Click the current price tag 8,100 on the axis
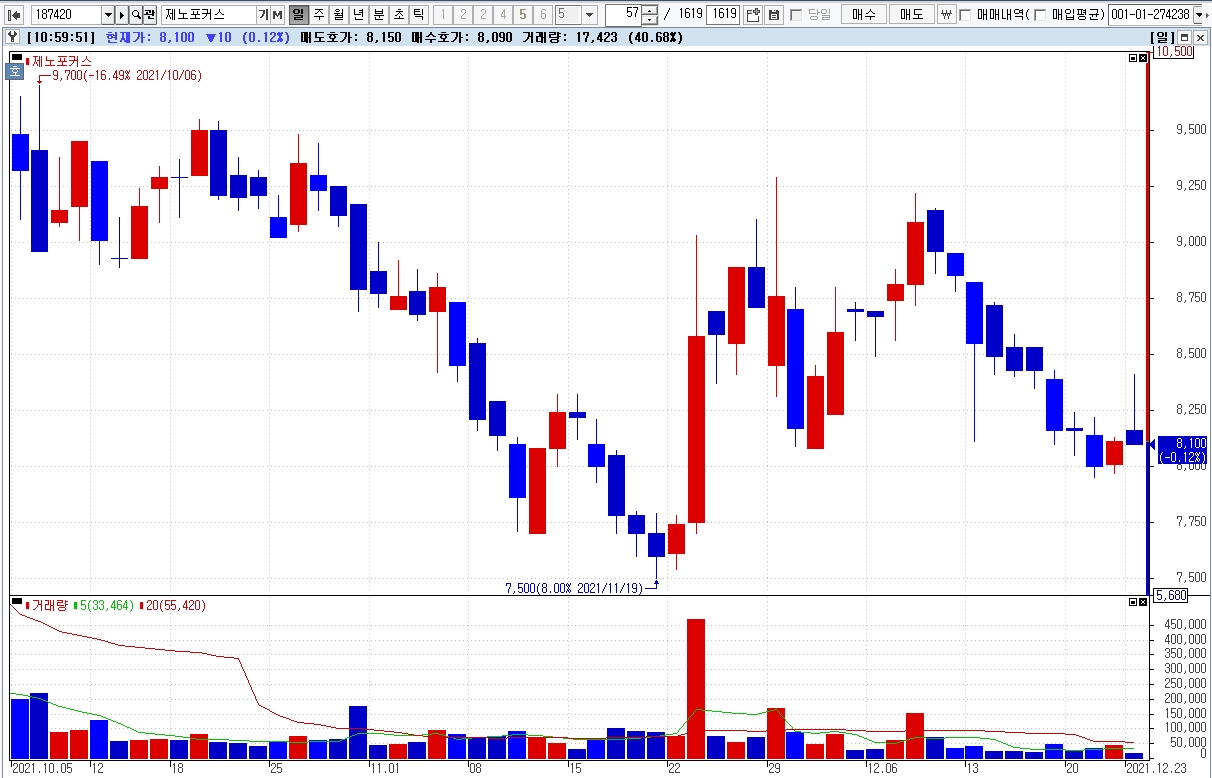 click(1183, 450)
